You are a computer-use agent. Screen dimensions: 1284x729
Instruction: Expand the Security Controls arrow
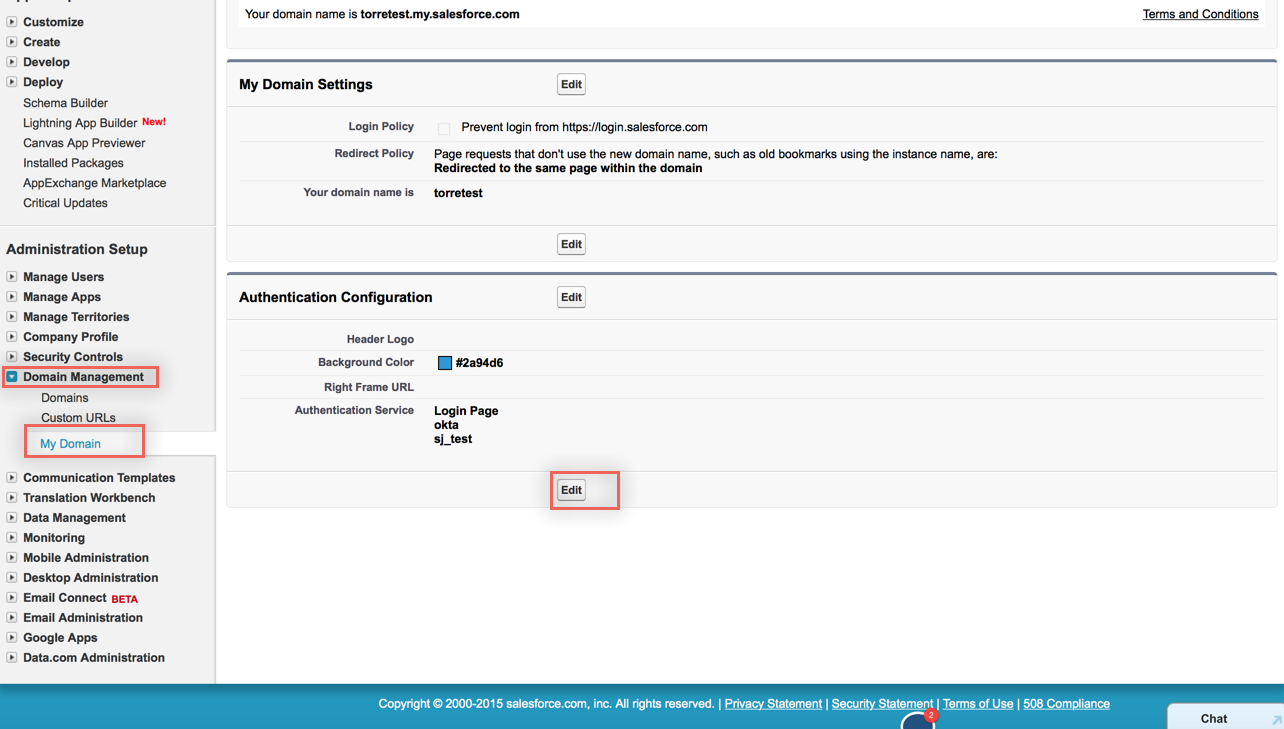point(12,357)
